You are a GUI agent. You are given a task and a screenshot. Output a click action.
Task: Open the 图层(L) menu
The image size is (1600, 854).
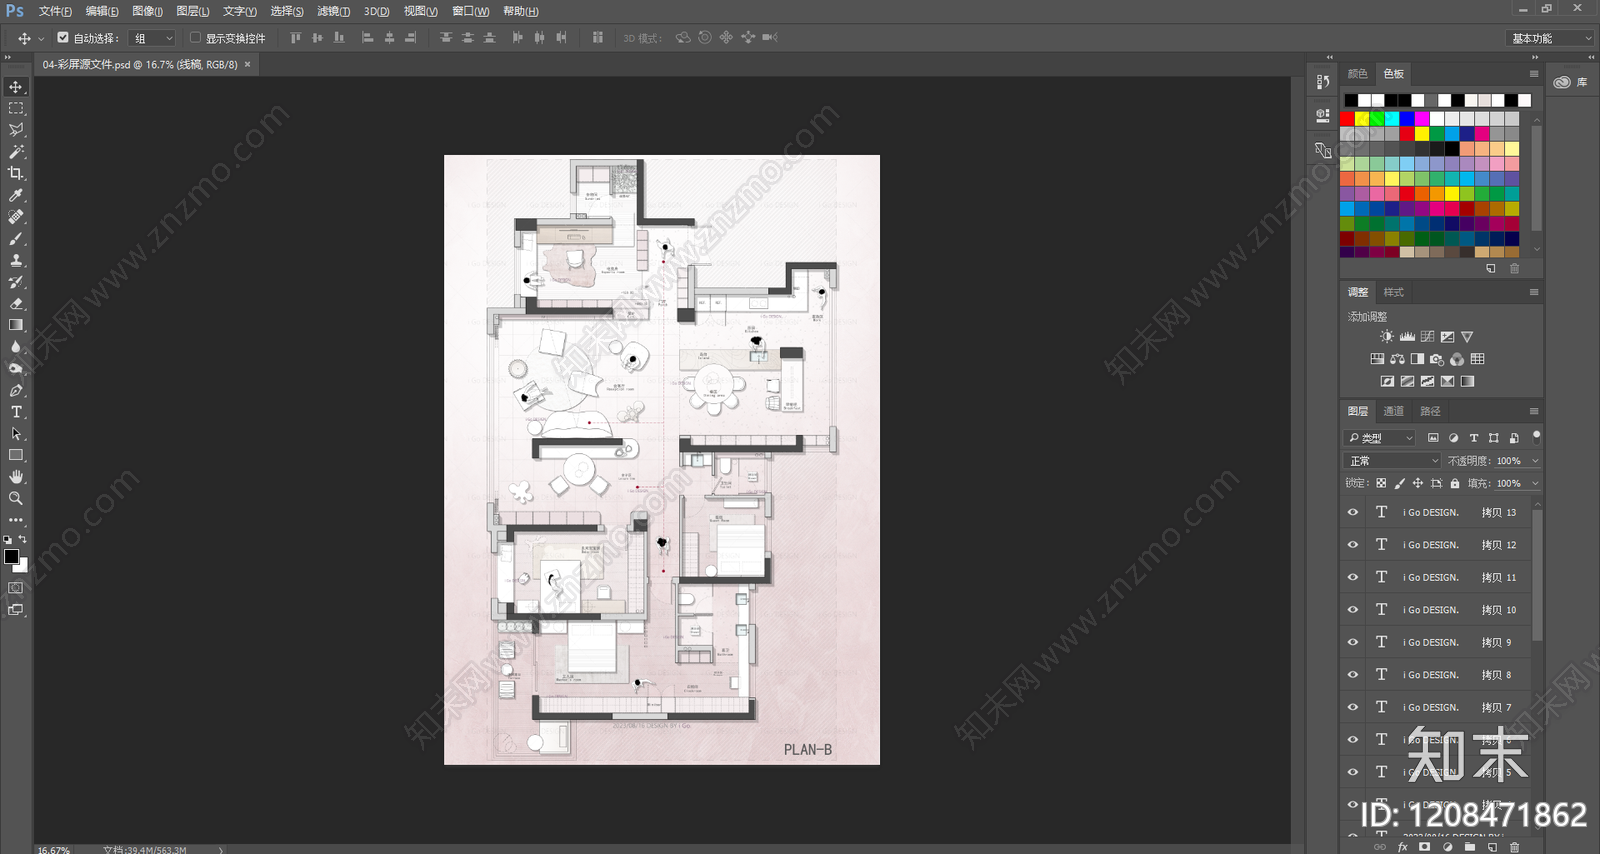192,11
